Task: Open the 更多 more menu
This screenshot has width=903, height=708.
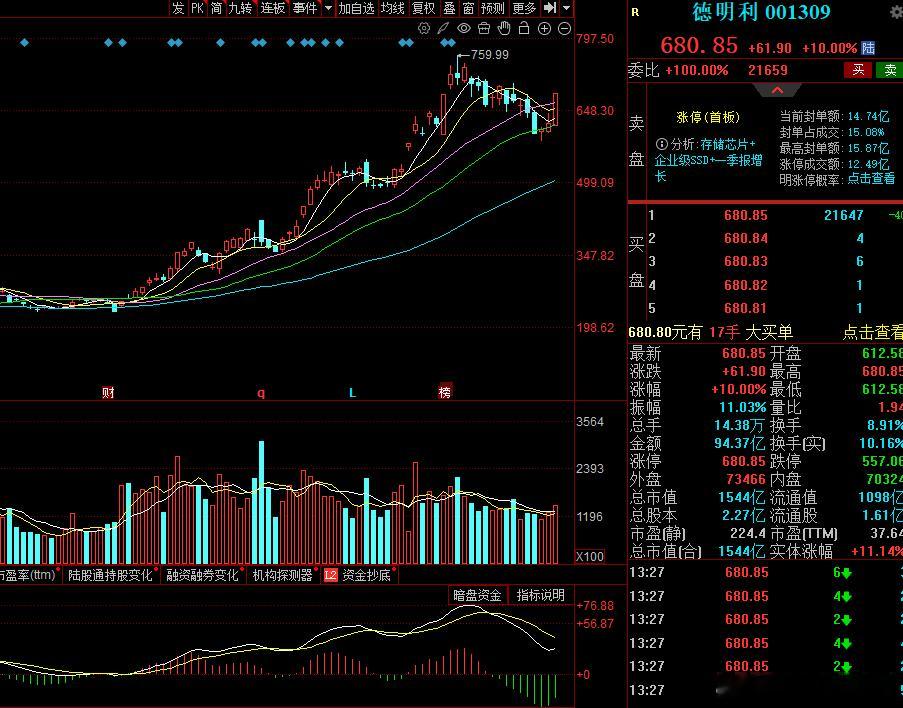Action: [x=523, y=7]
